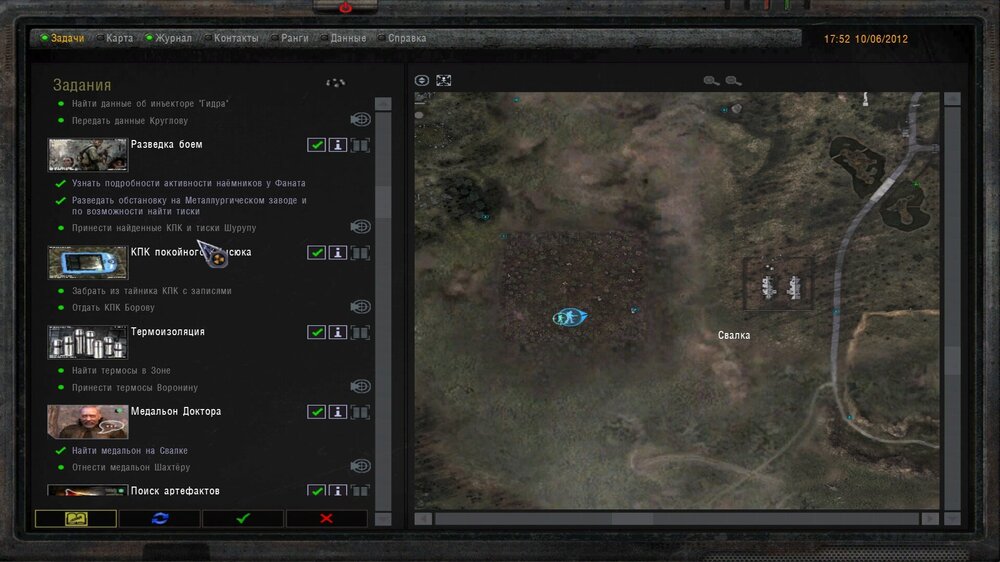Switch to the Карта tab

click(115, 38)
